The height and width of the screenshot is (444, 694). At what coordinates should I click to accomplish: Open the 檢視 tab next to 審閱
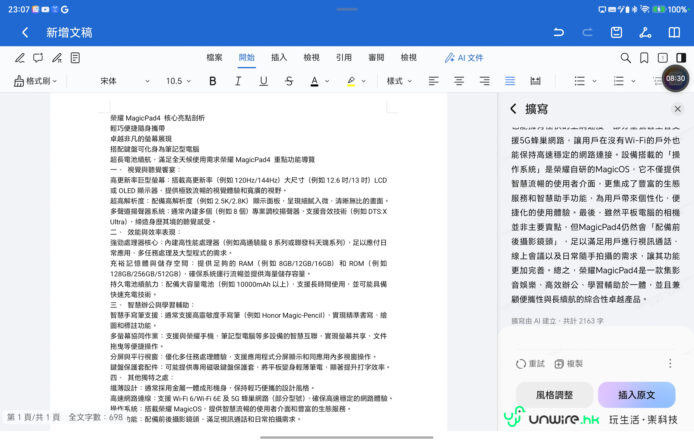tap(409, 58)
